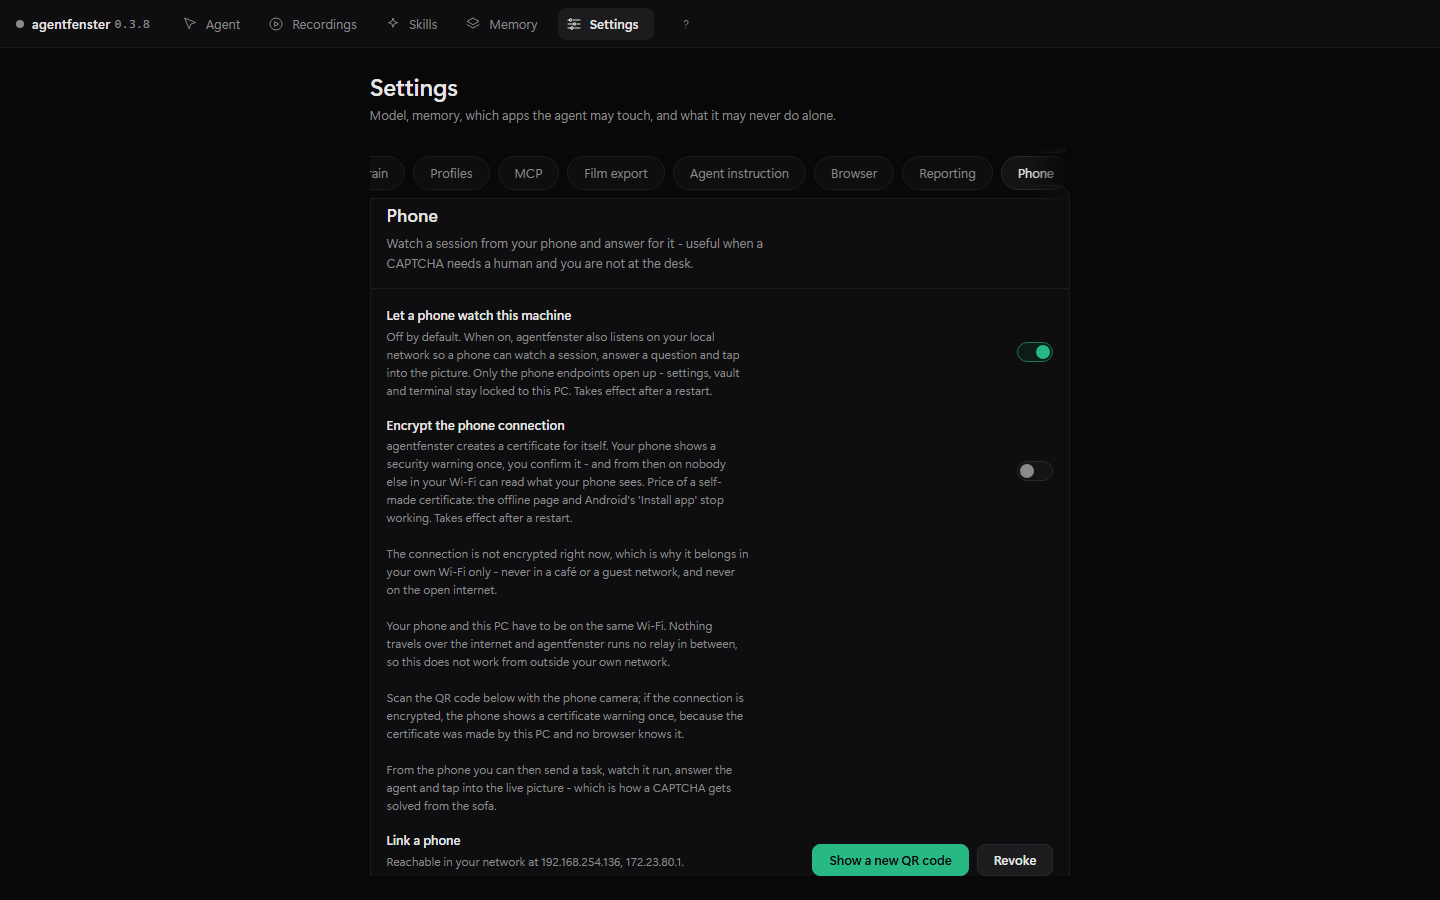Click the Revoke button

tap(1015, 860)
